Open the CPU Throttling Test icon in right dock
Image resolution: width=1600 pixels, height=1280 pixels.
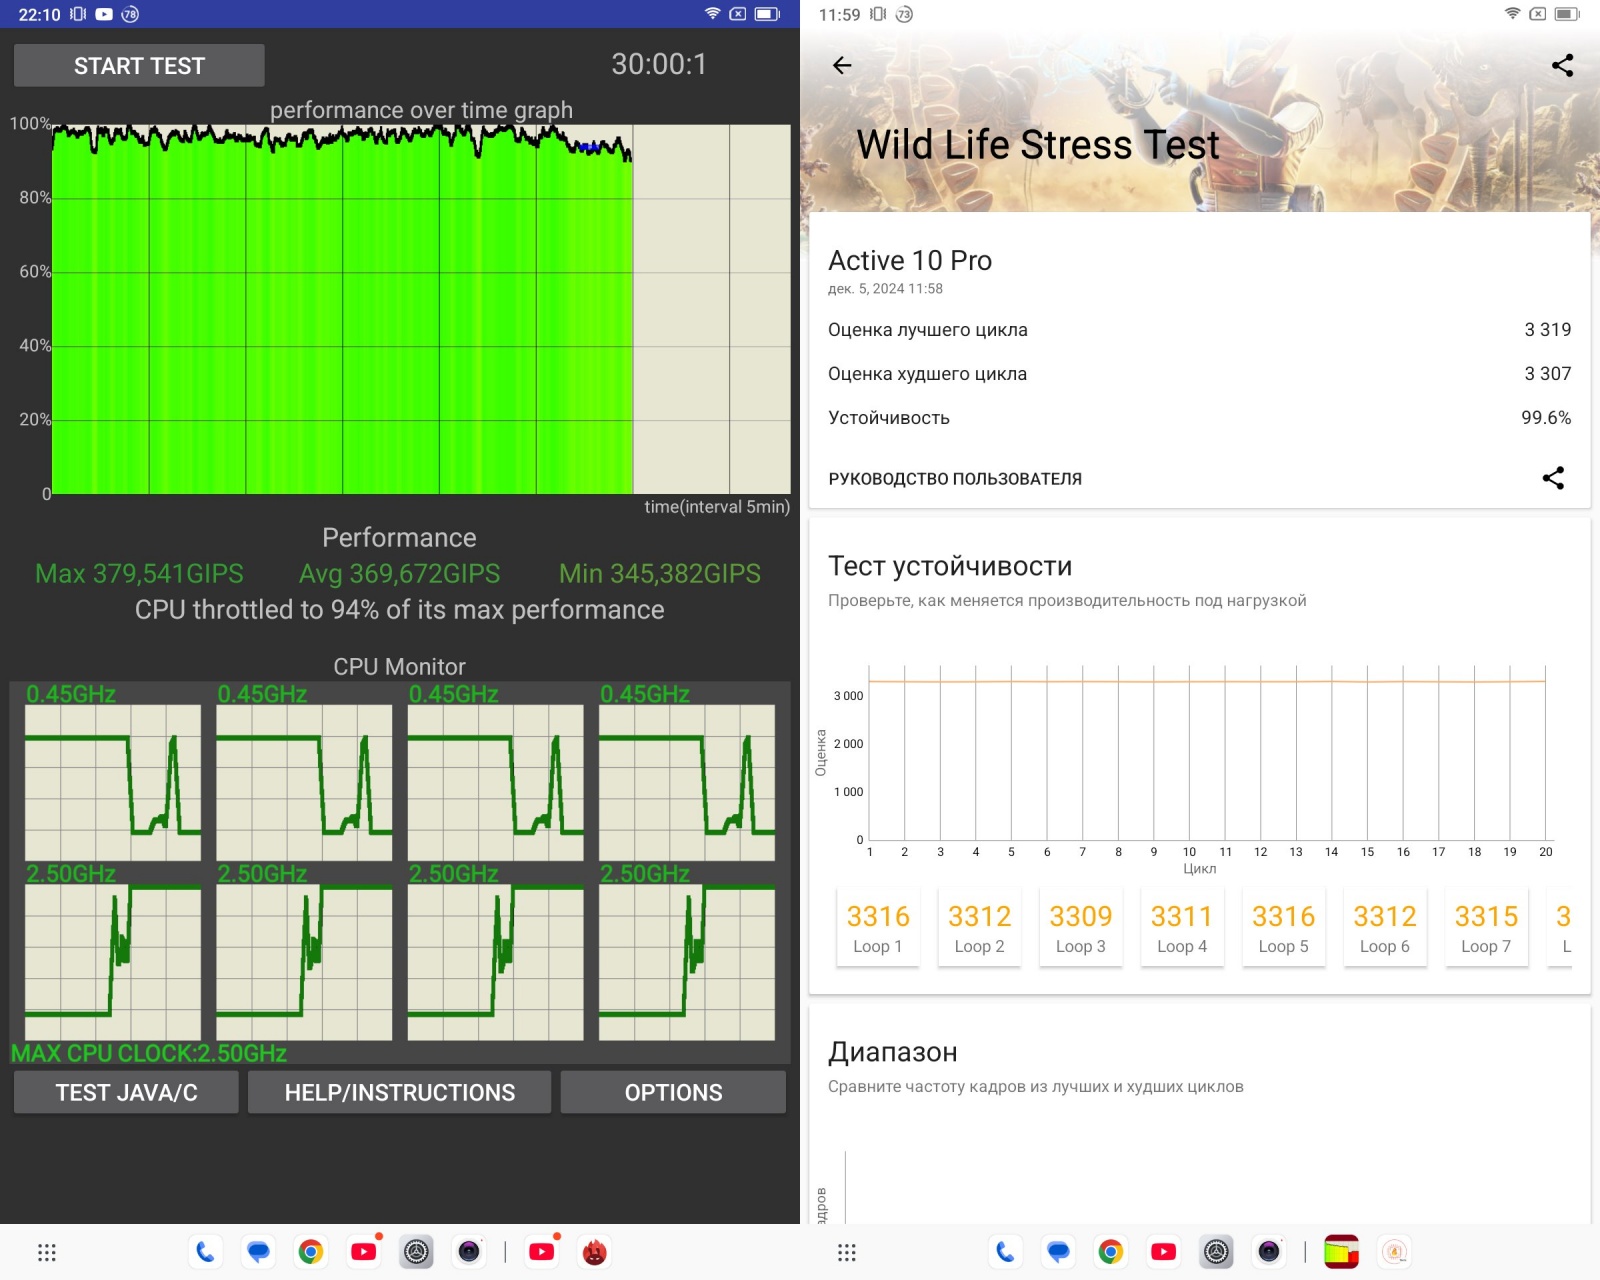pyautogui.click(x=1342, y=1252)
